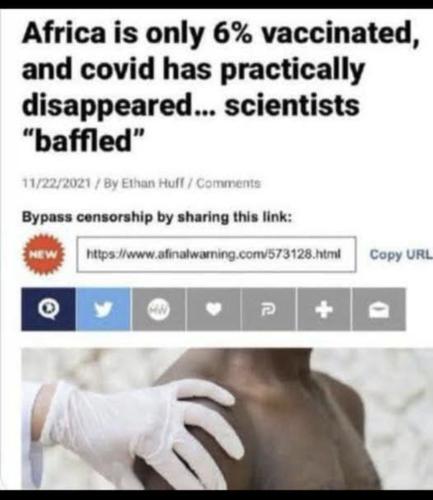This screenshot has height=500, width=433.
Task: Click the word "baffled" in the headline
Action: pyautogui.click(x=83, y=139)
